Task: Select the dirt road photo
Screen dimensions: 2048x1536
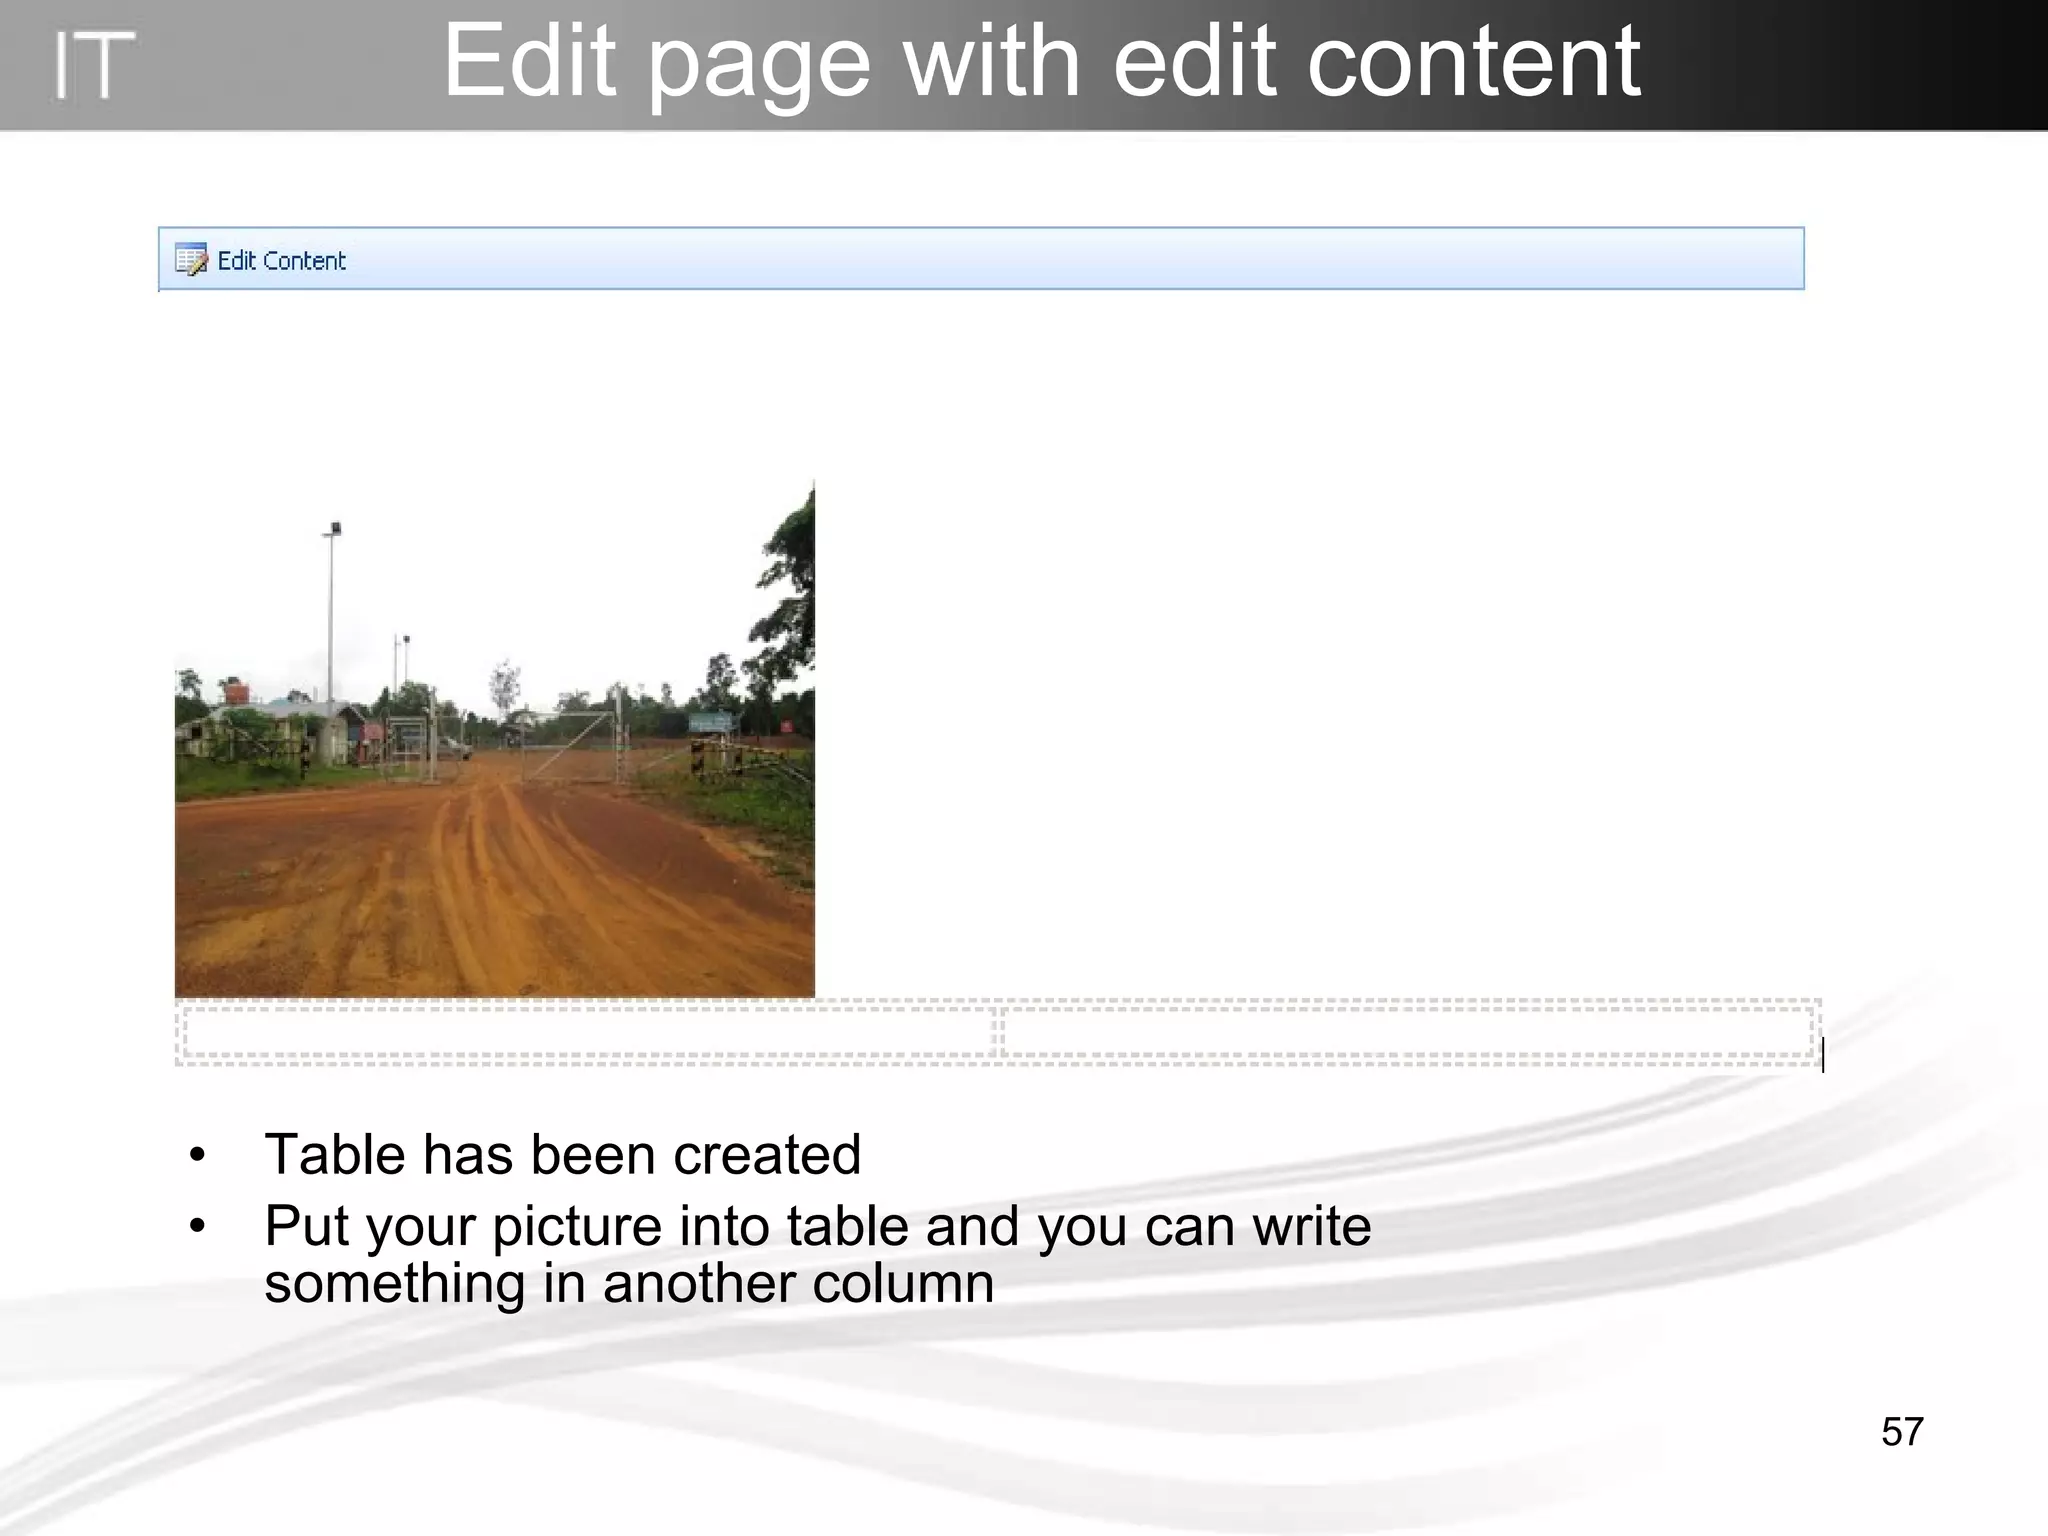Action: [494, 738]
